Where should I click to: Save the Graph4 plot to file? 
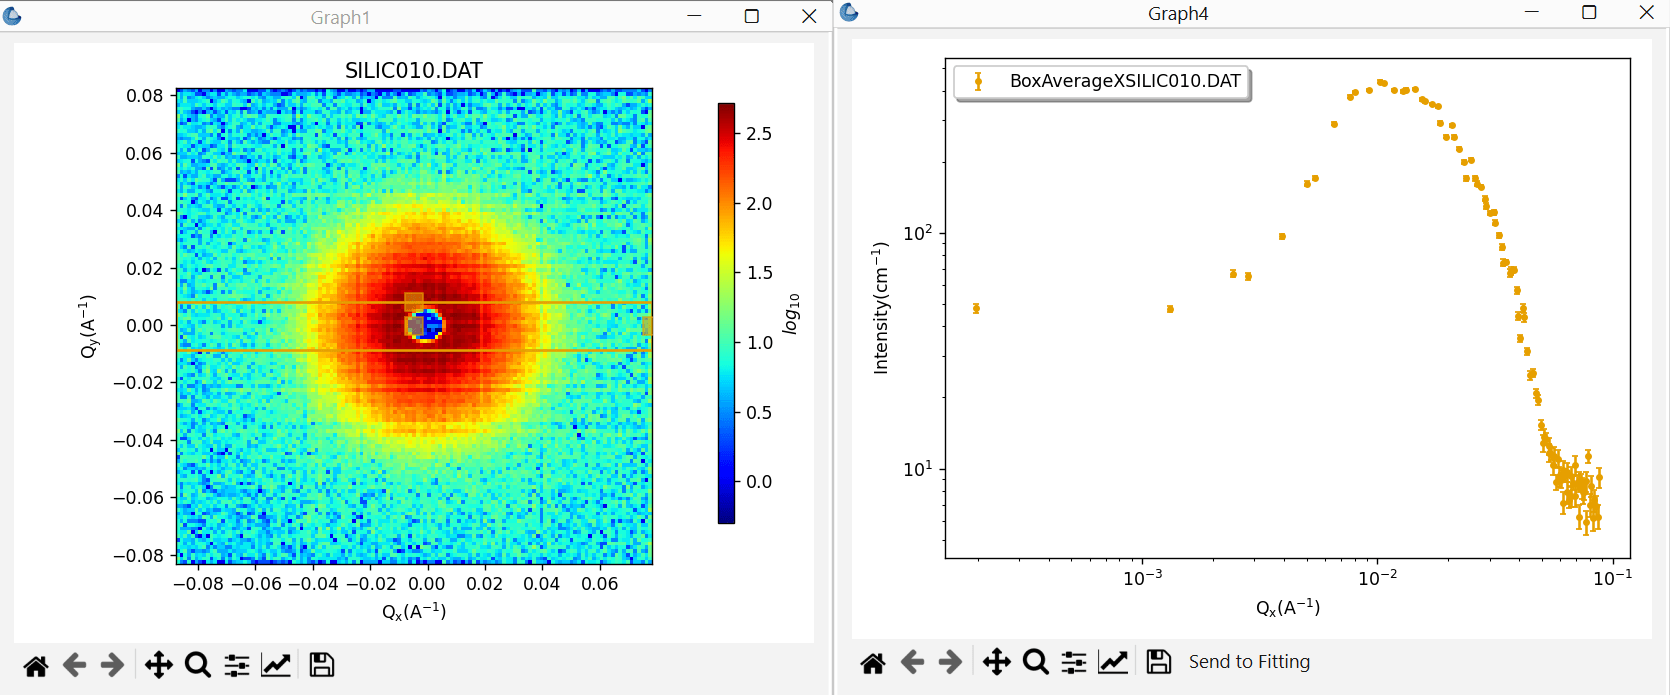pyautogui.click(x=1159, y=662)
